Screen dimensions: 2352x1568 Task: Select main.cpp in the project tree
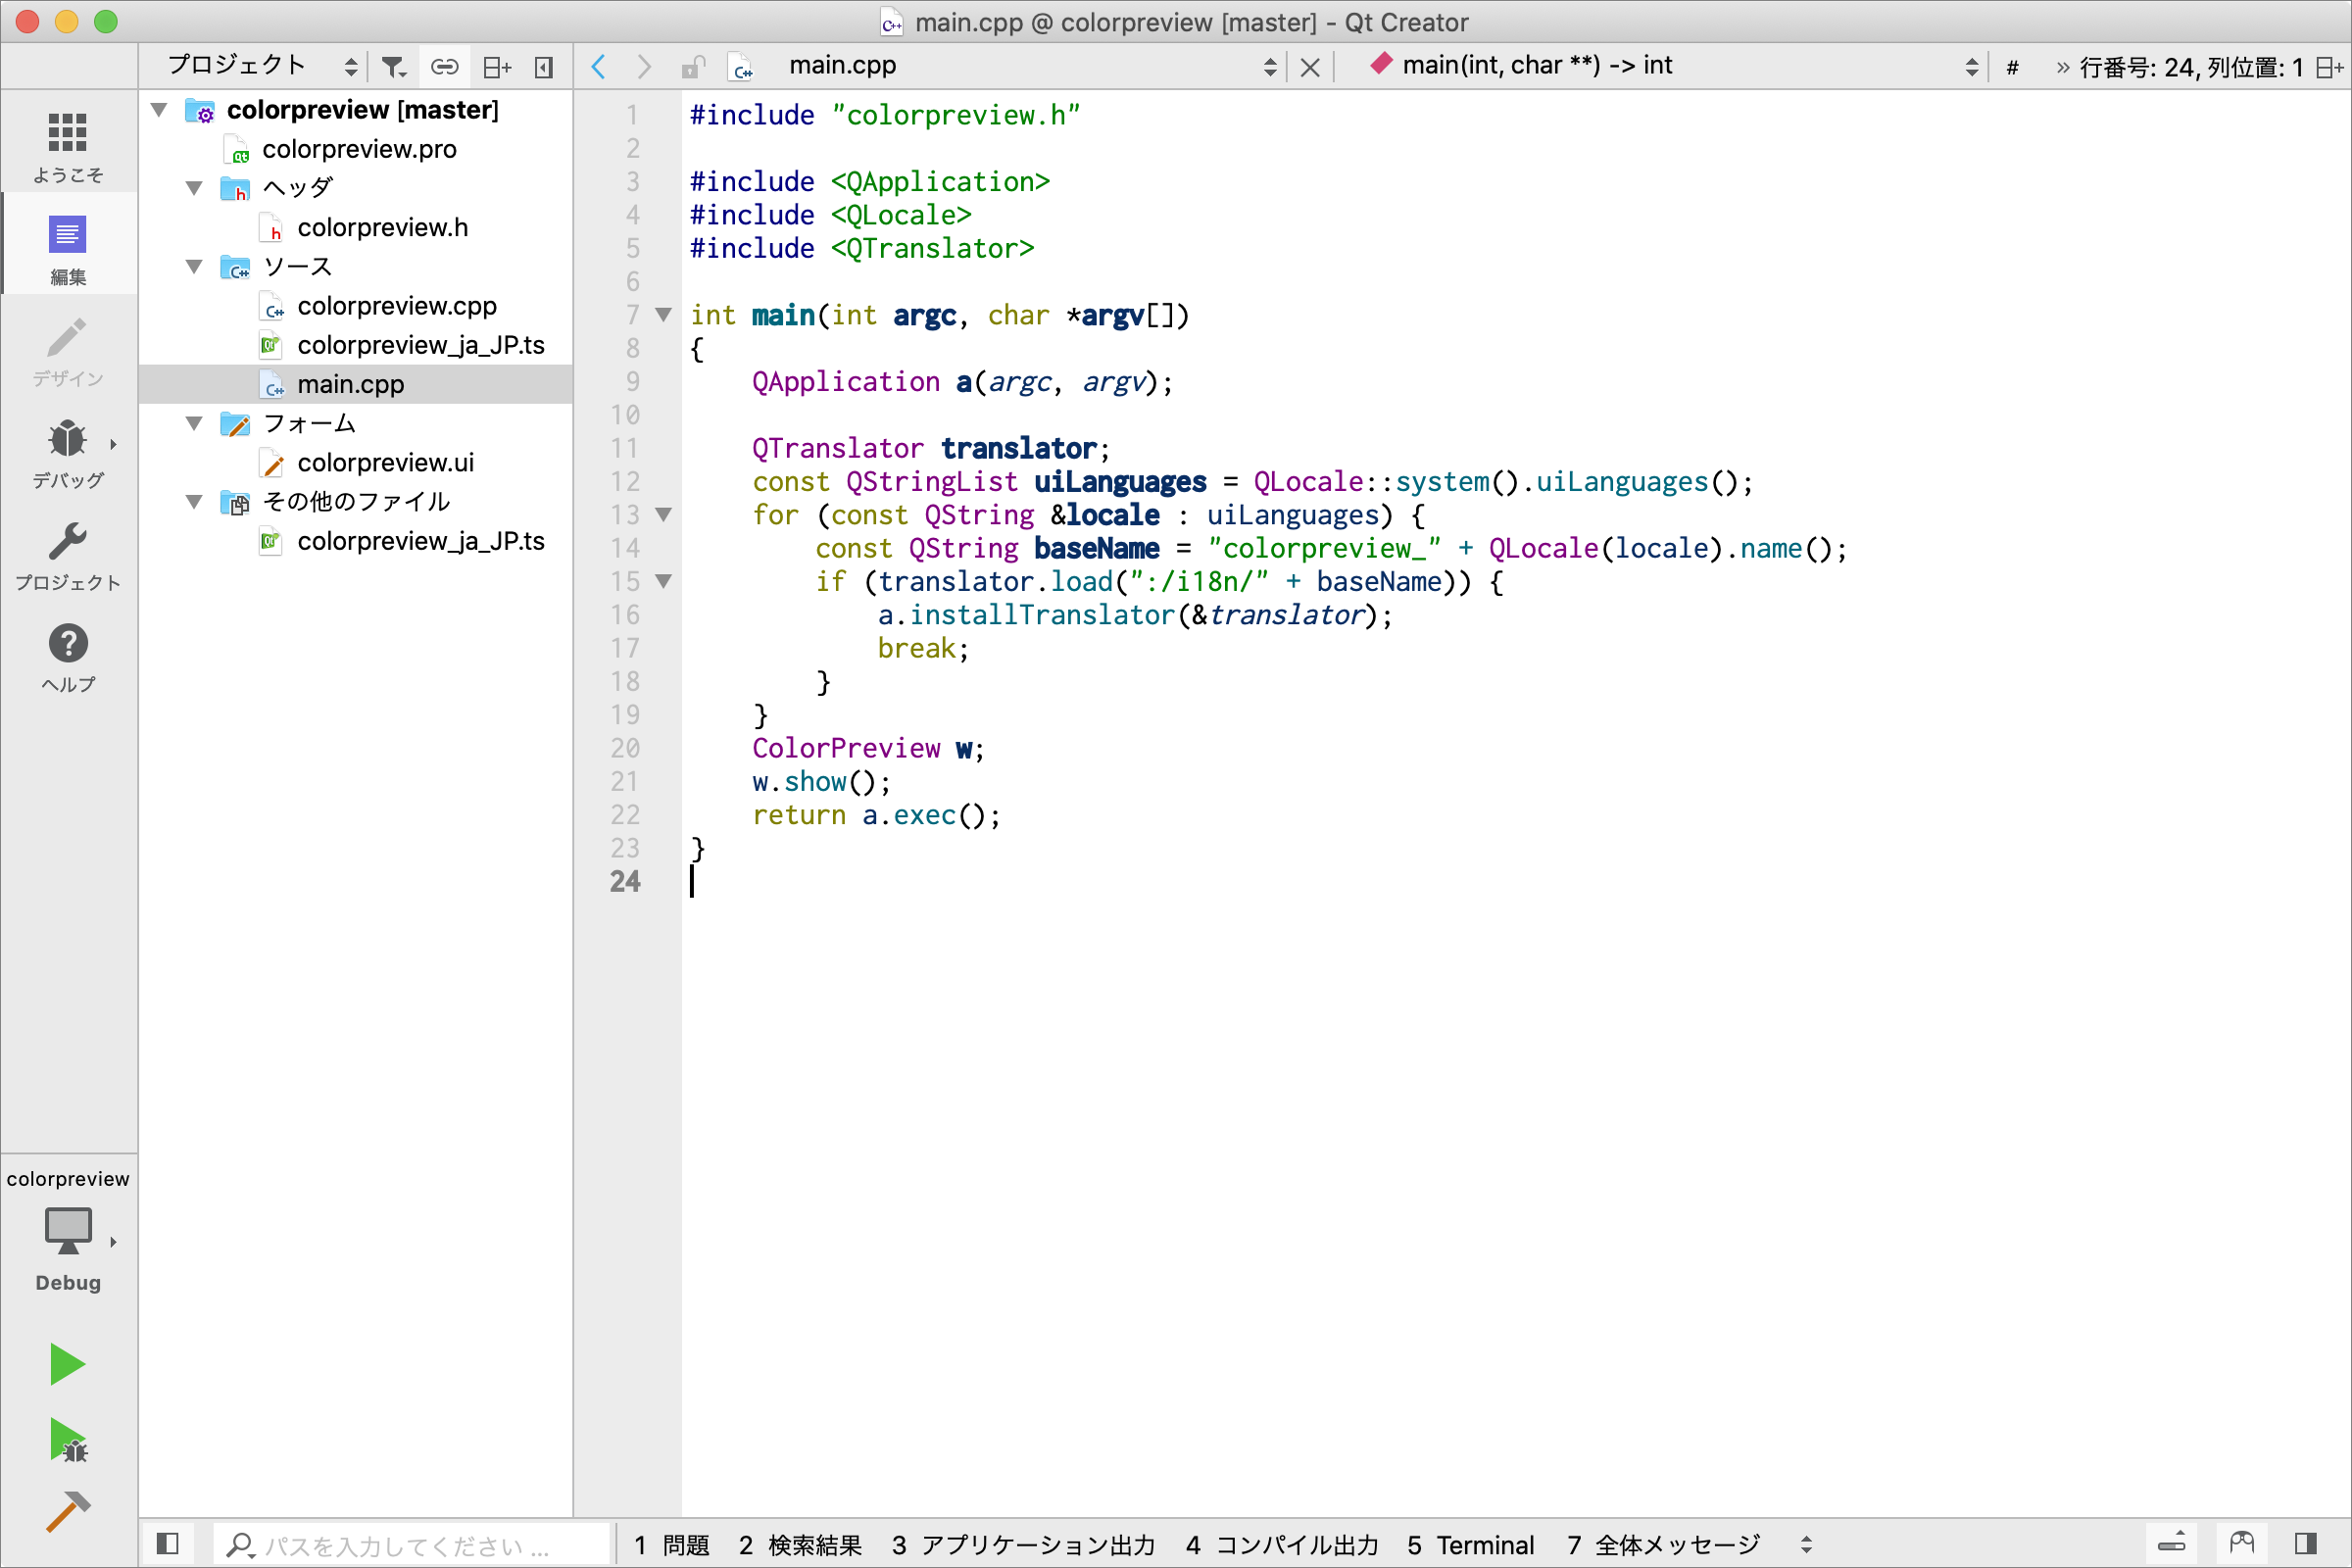pyautogui.click(x=350, y=384)
